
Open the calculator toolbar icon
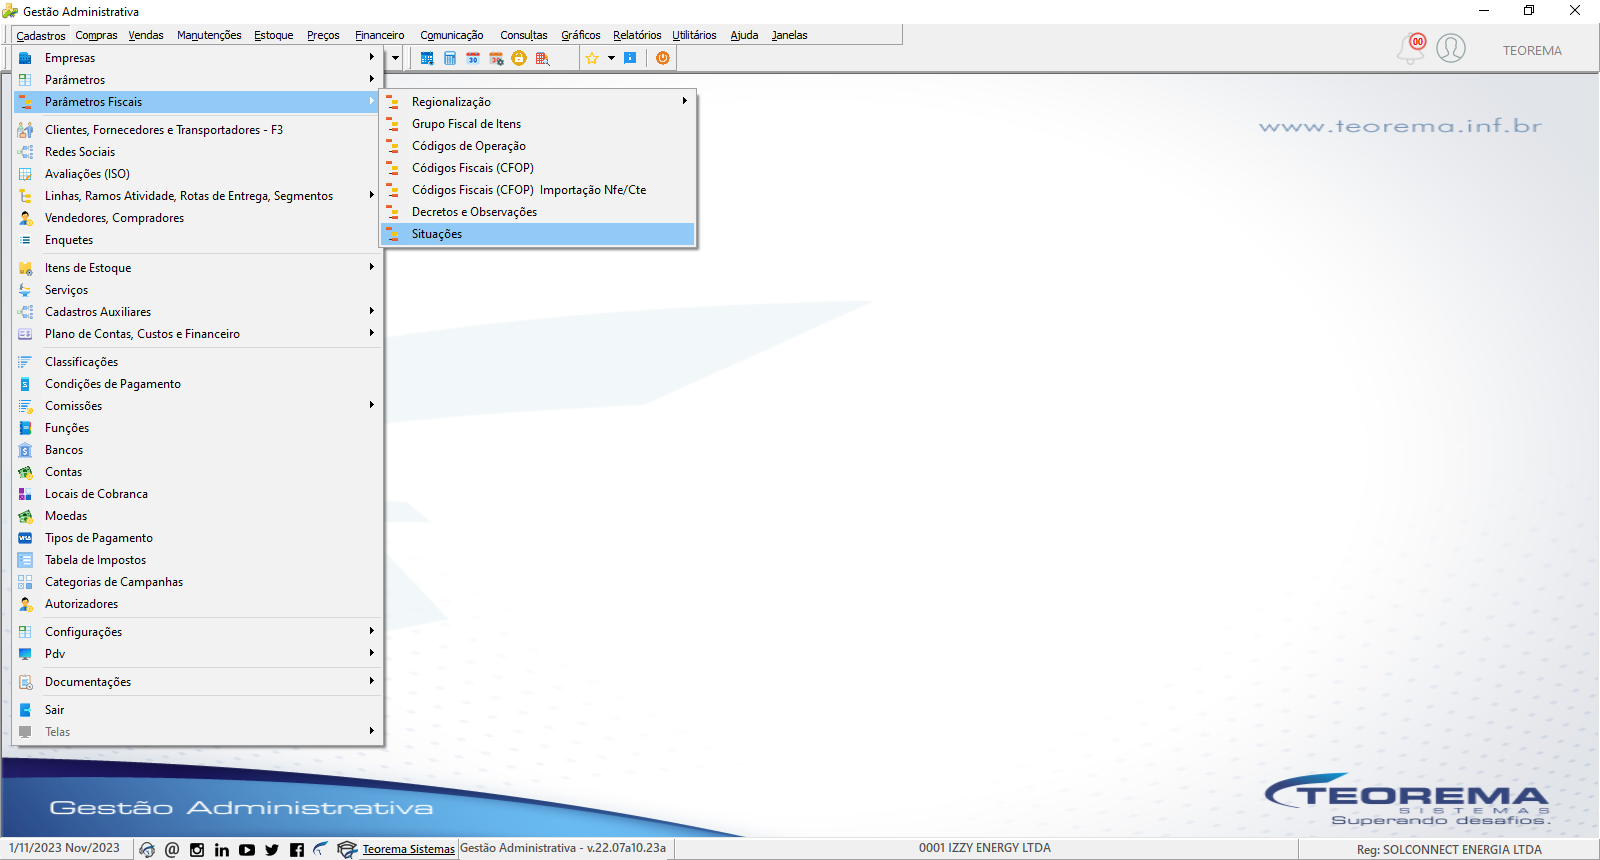450,58
